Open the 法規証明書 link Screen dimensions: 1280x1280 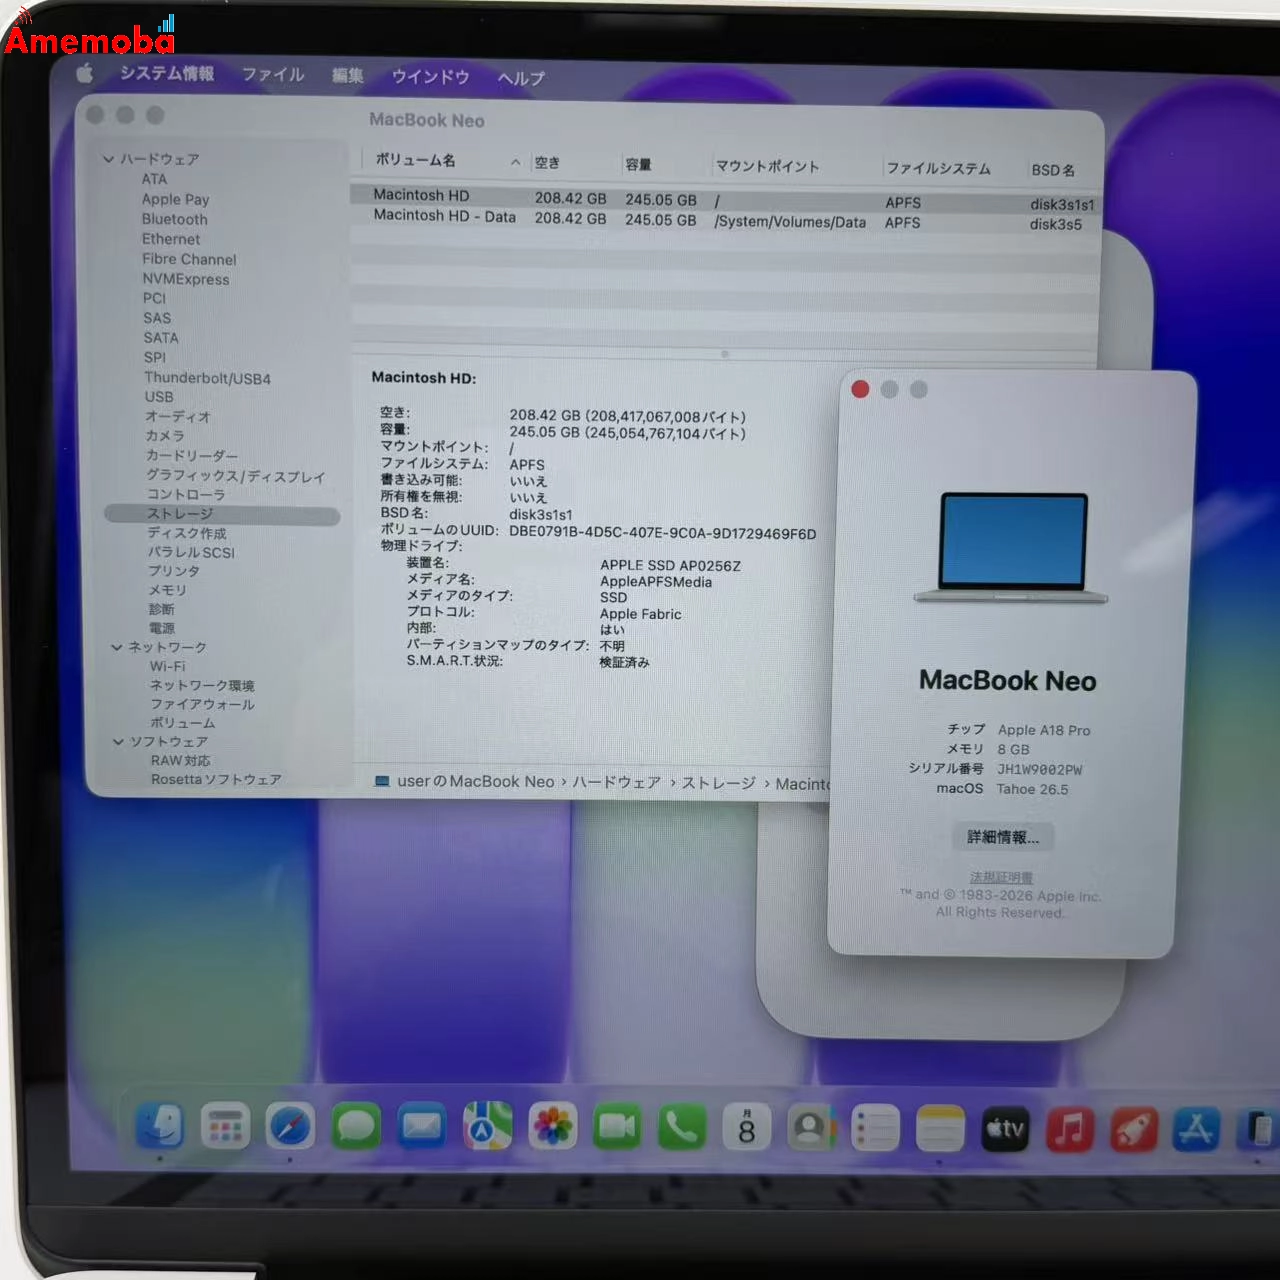tap(1001, 878)
